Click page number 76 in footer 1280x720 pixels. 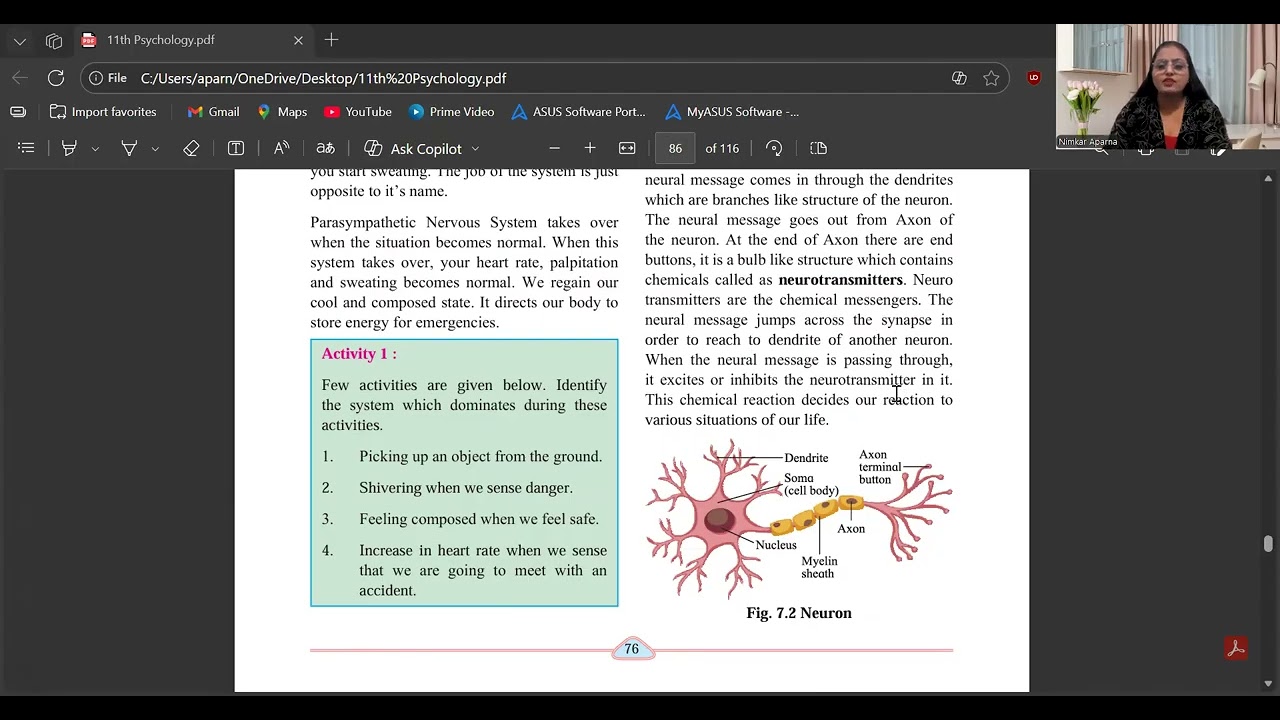tap(631, 649)
